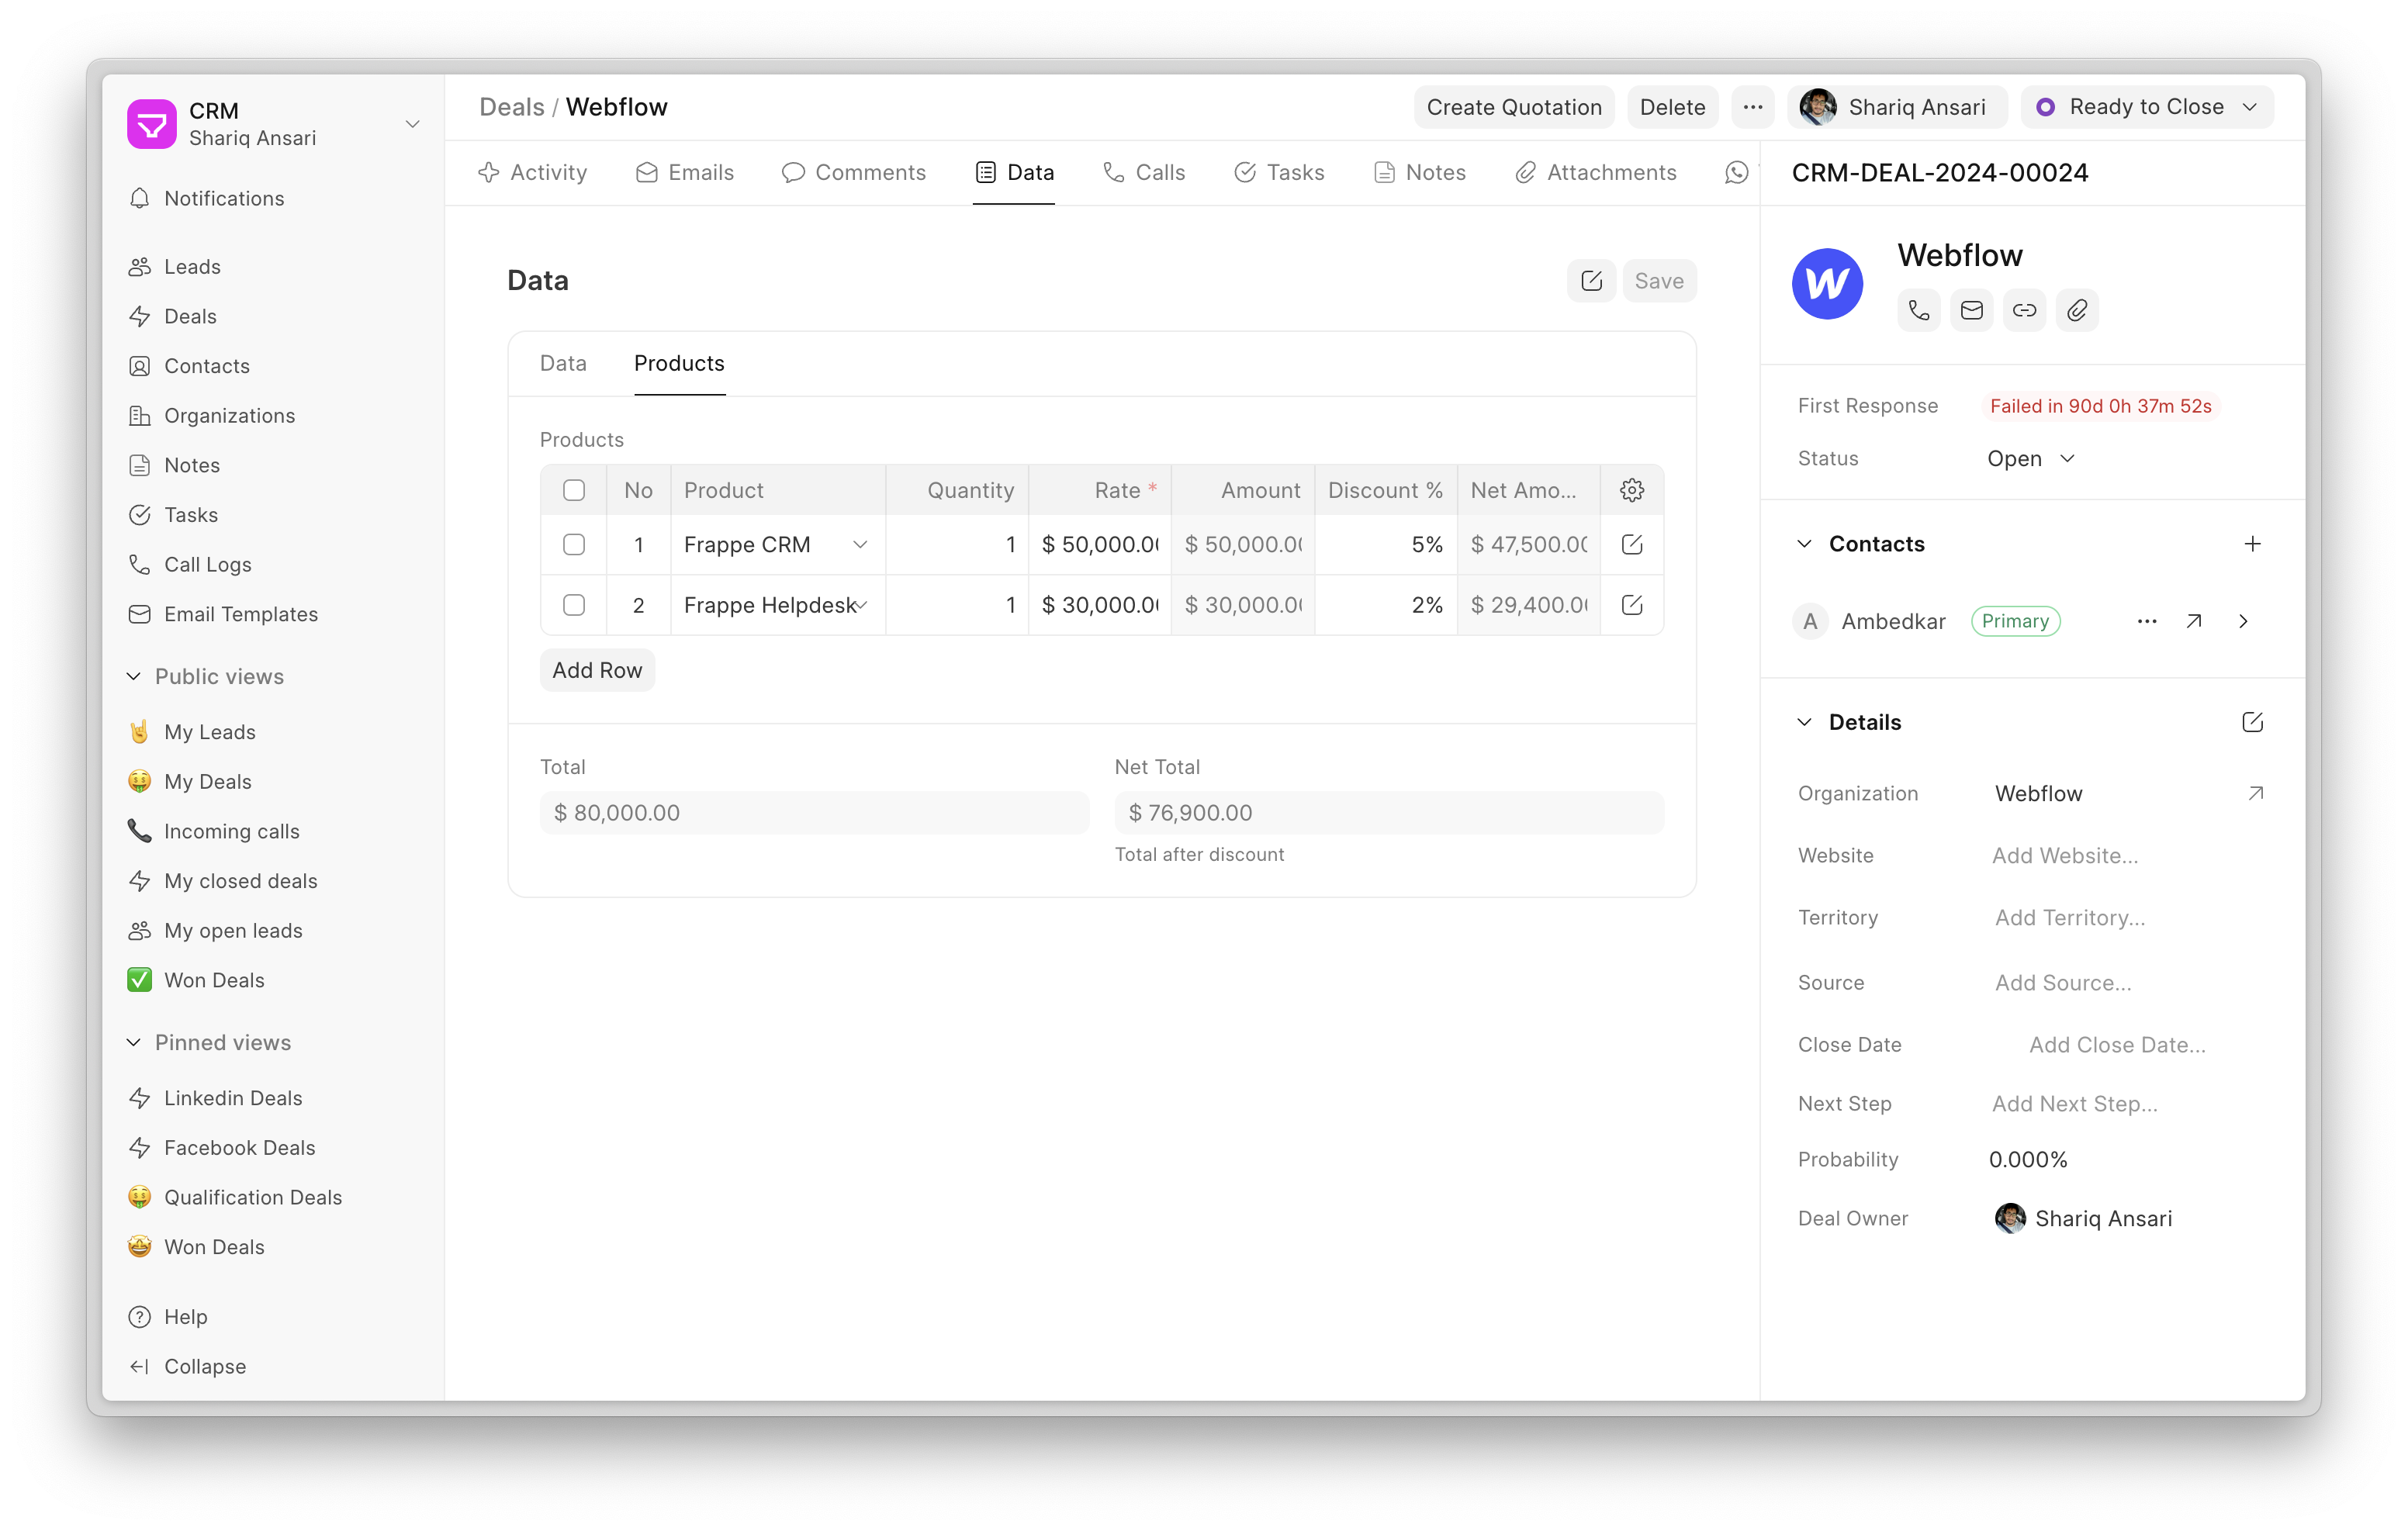Open the WhatsApp tab icon

pos(1737,173)
